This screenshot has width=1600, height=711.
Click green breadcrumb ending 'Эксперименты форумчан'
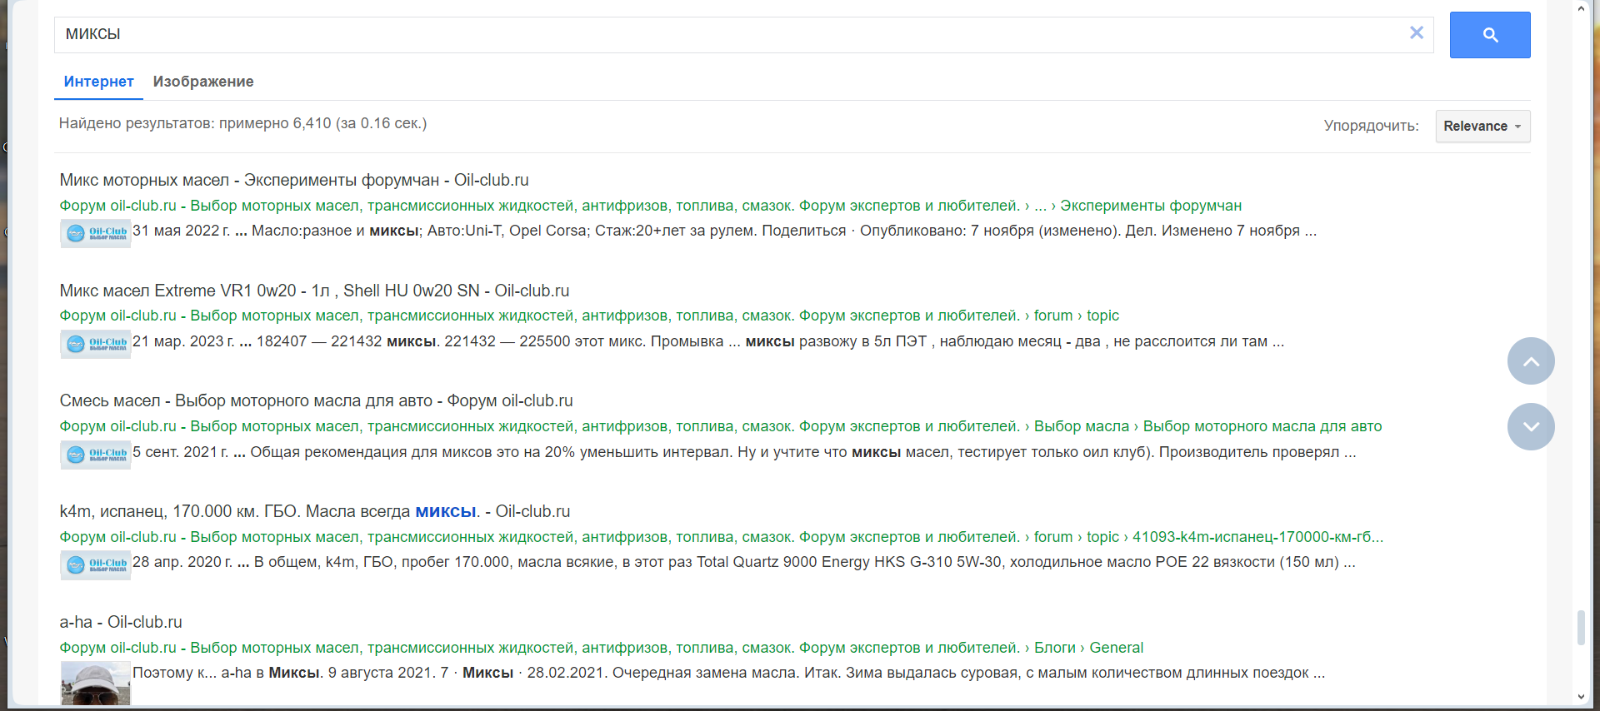(650, 206)
